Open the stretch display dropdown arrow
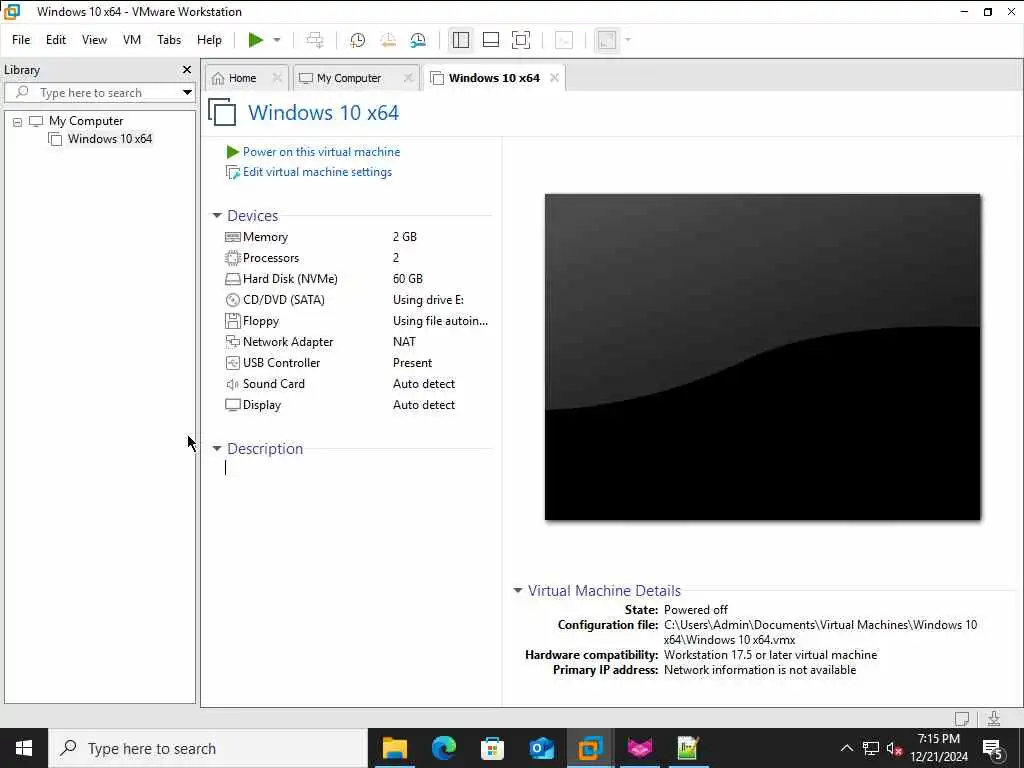The width and height of the screenshot is (1024, 768). click(x=628, y=40)
